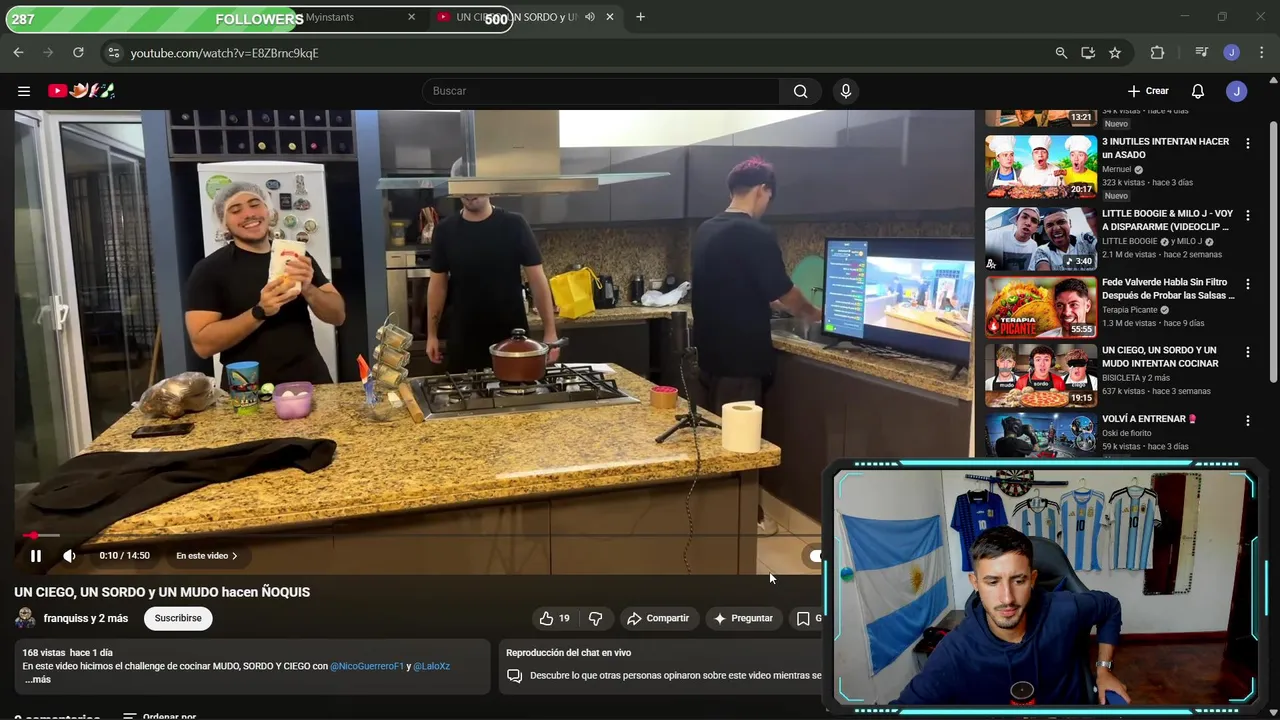Open options for the '3 INUTILES' video
Viewport: 1280px width, 720px height.
pos(1247,144)
